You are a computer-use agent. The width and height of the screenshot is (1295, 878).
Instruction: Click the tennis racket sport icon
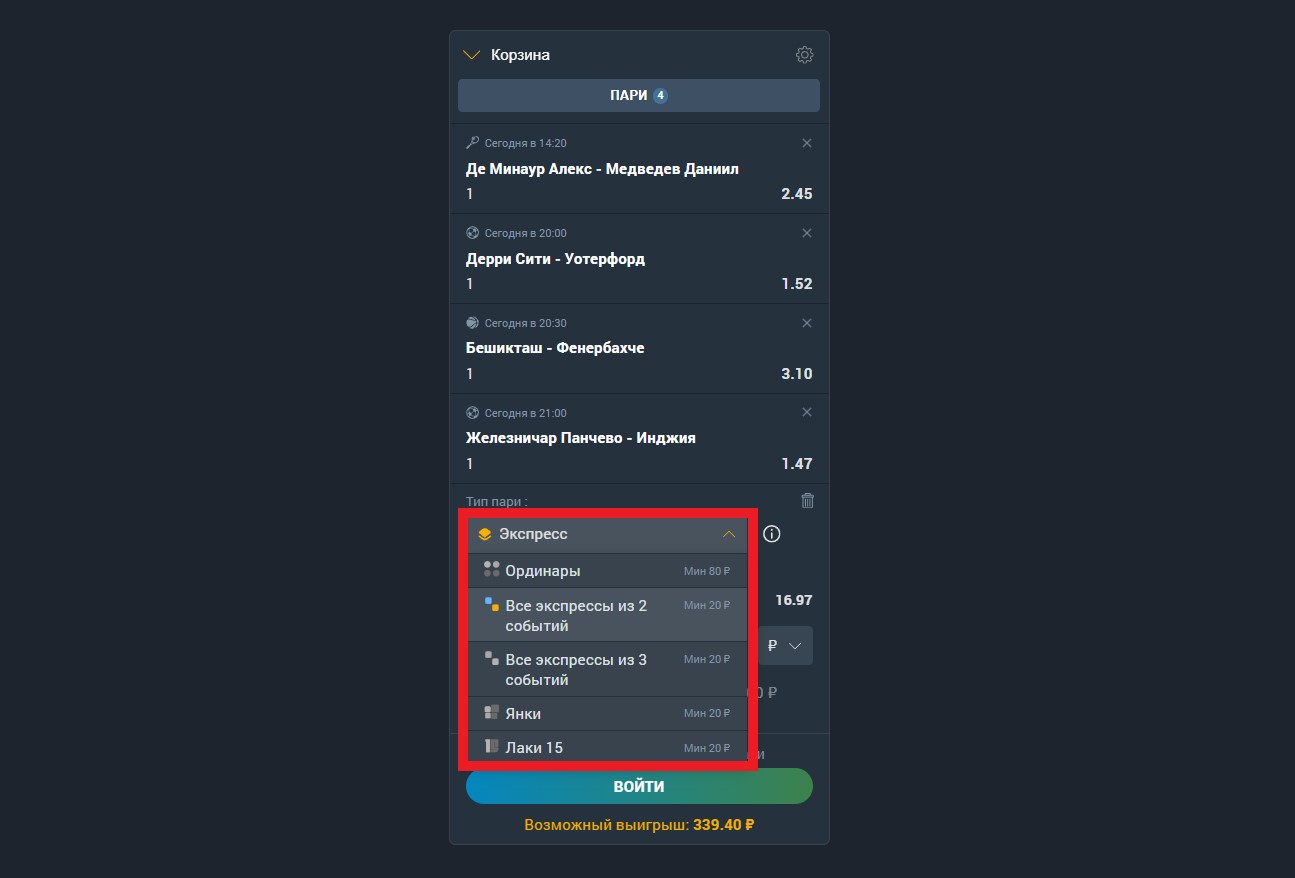tap(473, 143)
